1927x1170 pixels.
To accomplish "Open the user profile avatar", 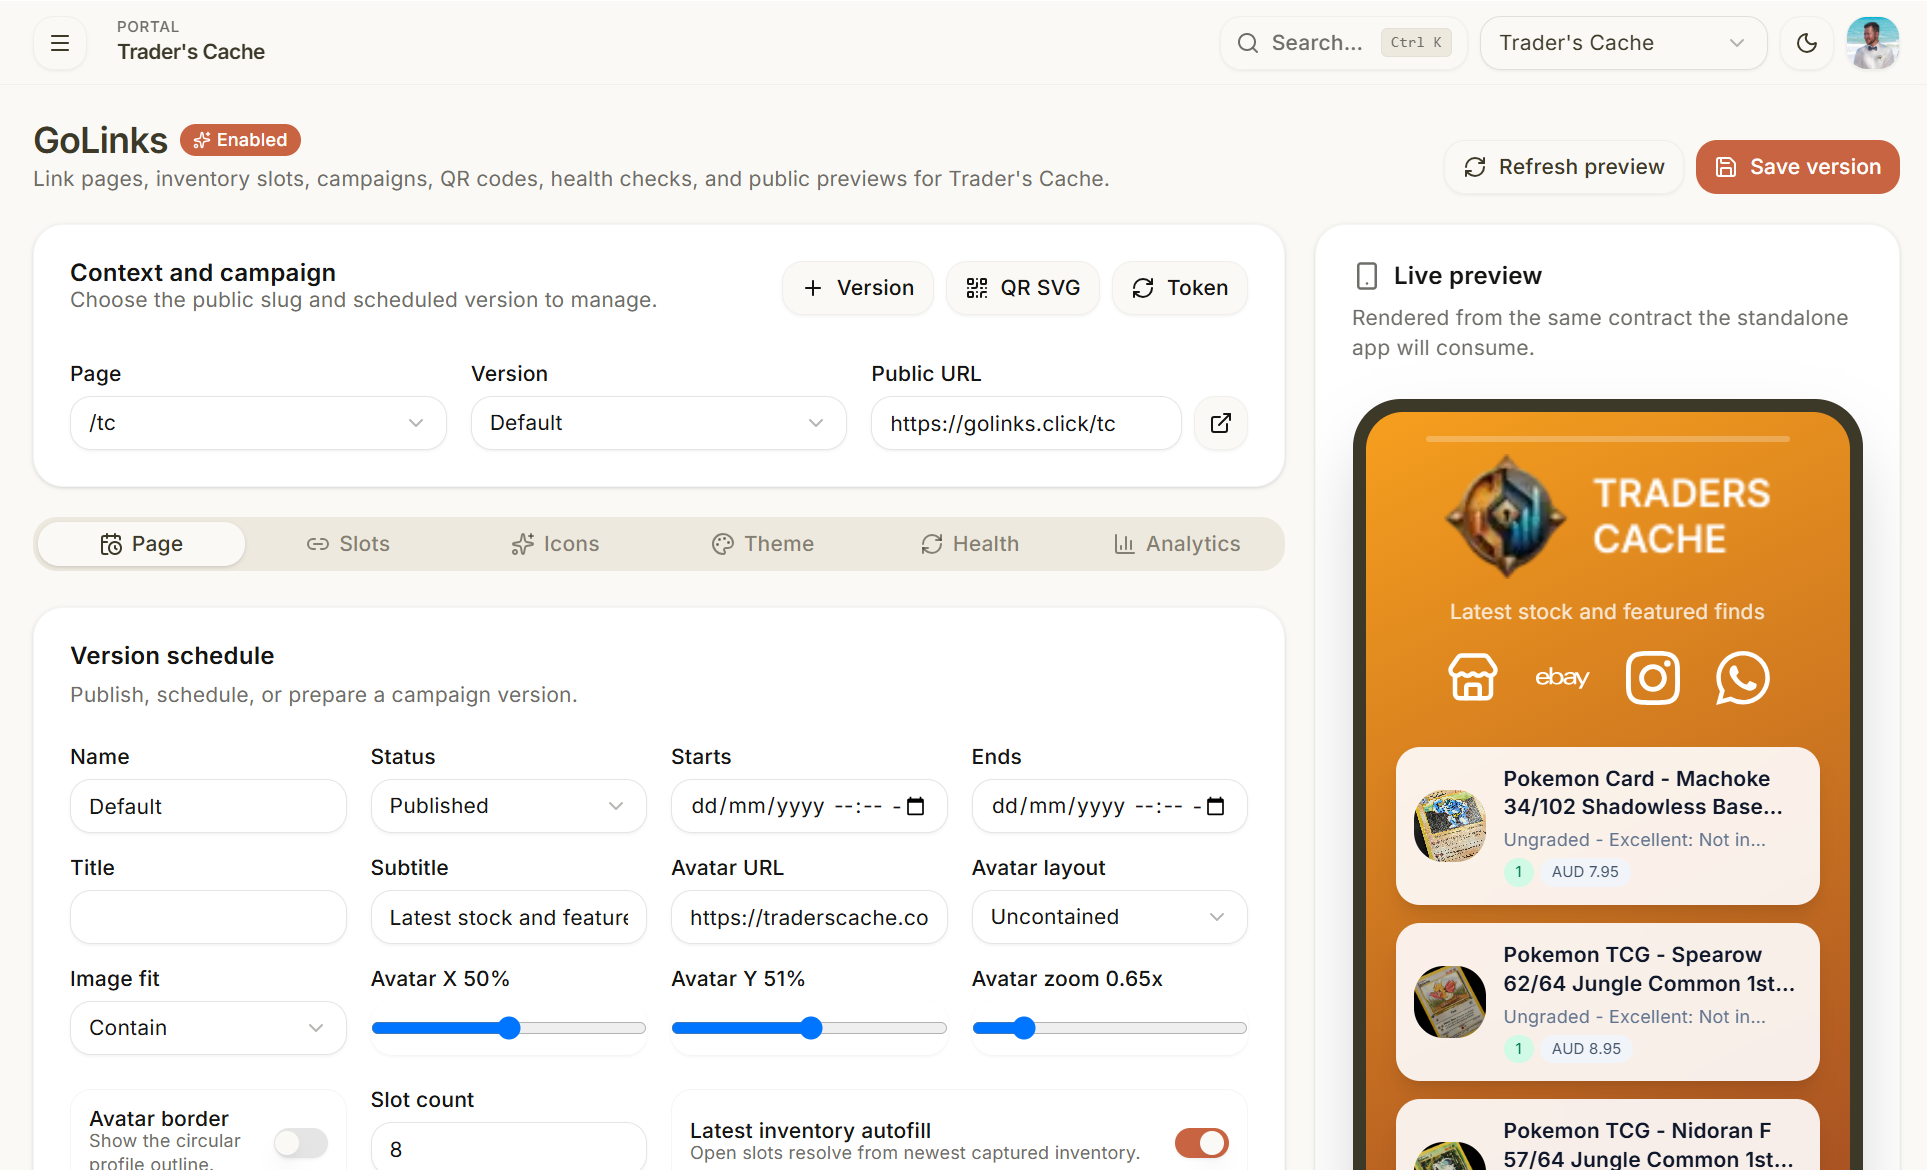I will pyautogui.click(x=1872, y=43).
